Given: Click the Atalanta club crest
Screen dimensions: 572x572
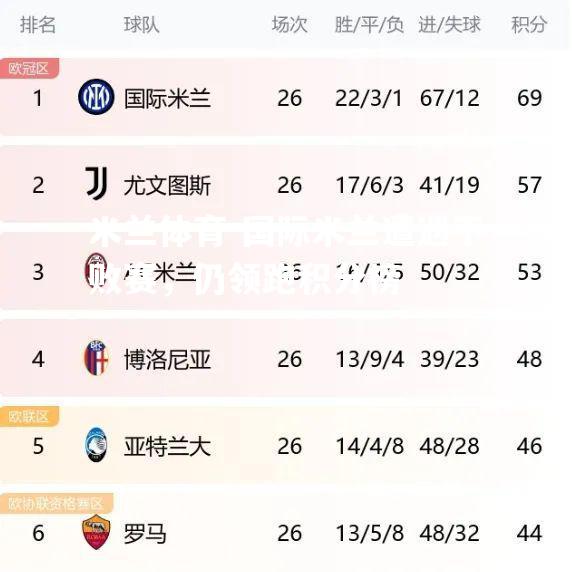Looking at the screenshot, I should (x=96, y=445).
